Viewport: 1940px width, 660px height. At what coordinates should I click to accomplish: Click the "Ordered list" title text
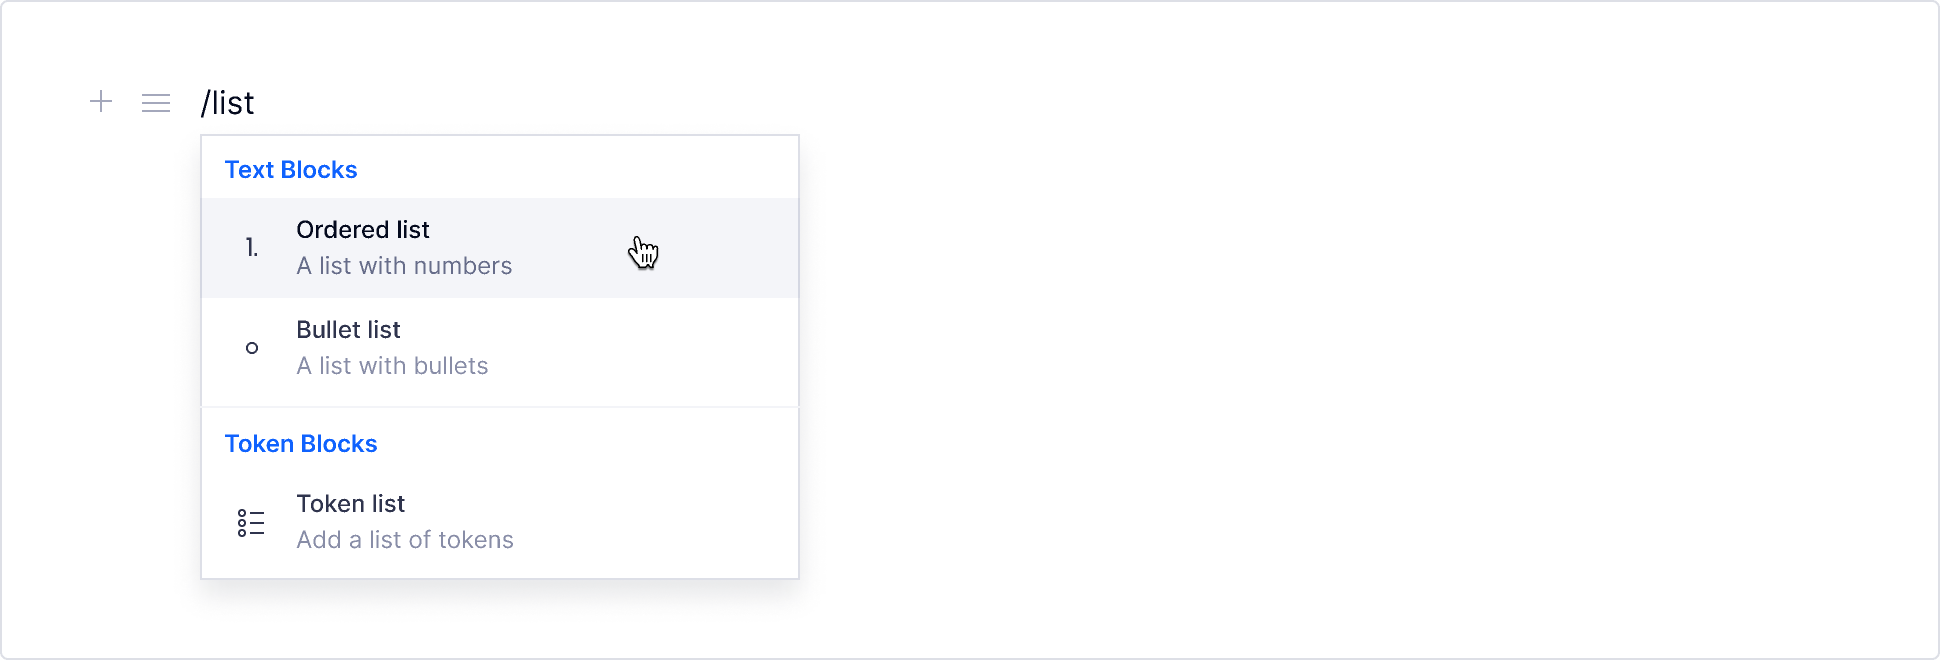(363, 230)
